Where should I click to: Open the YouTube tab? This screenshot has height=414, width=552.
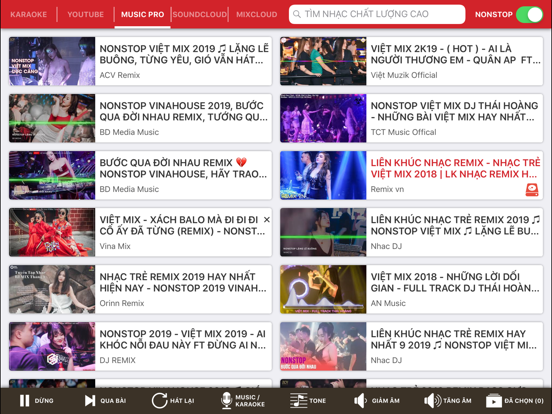(86, 14)
